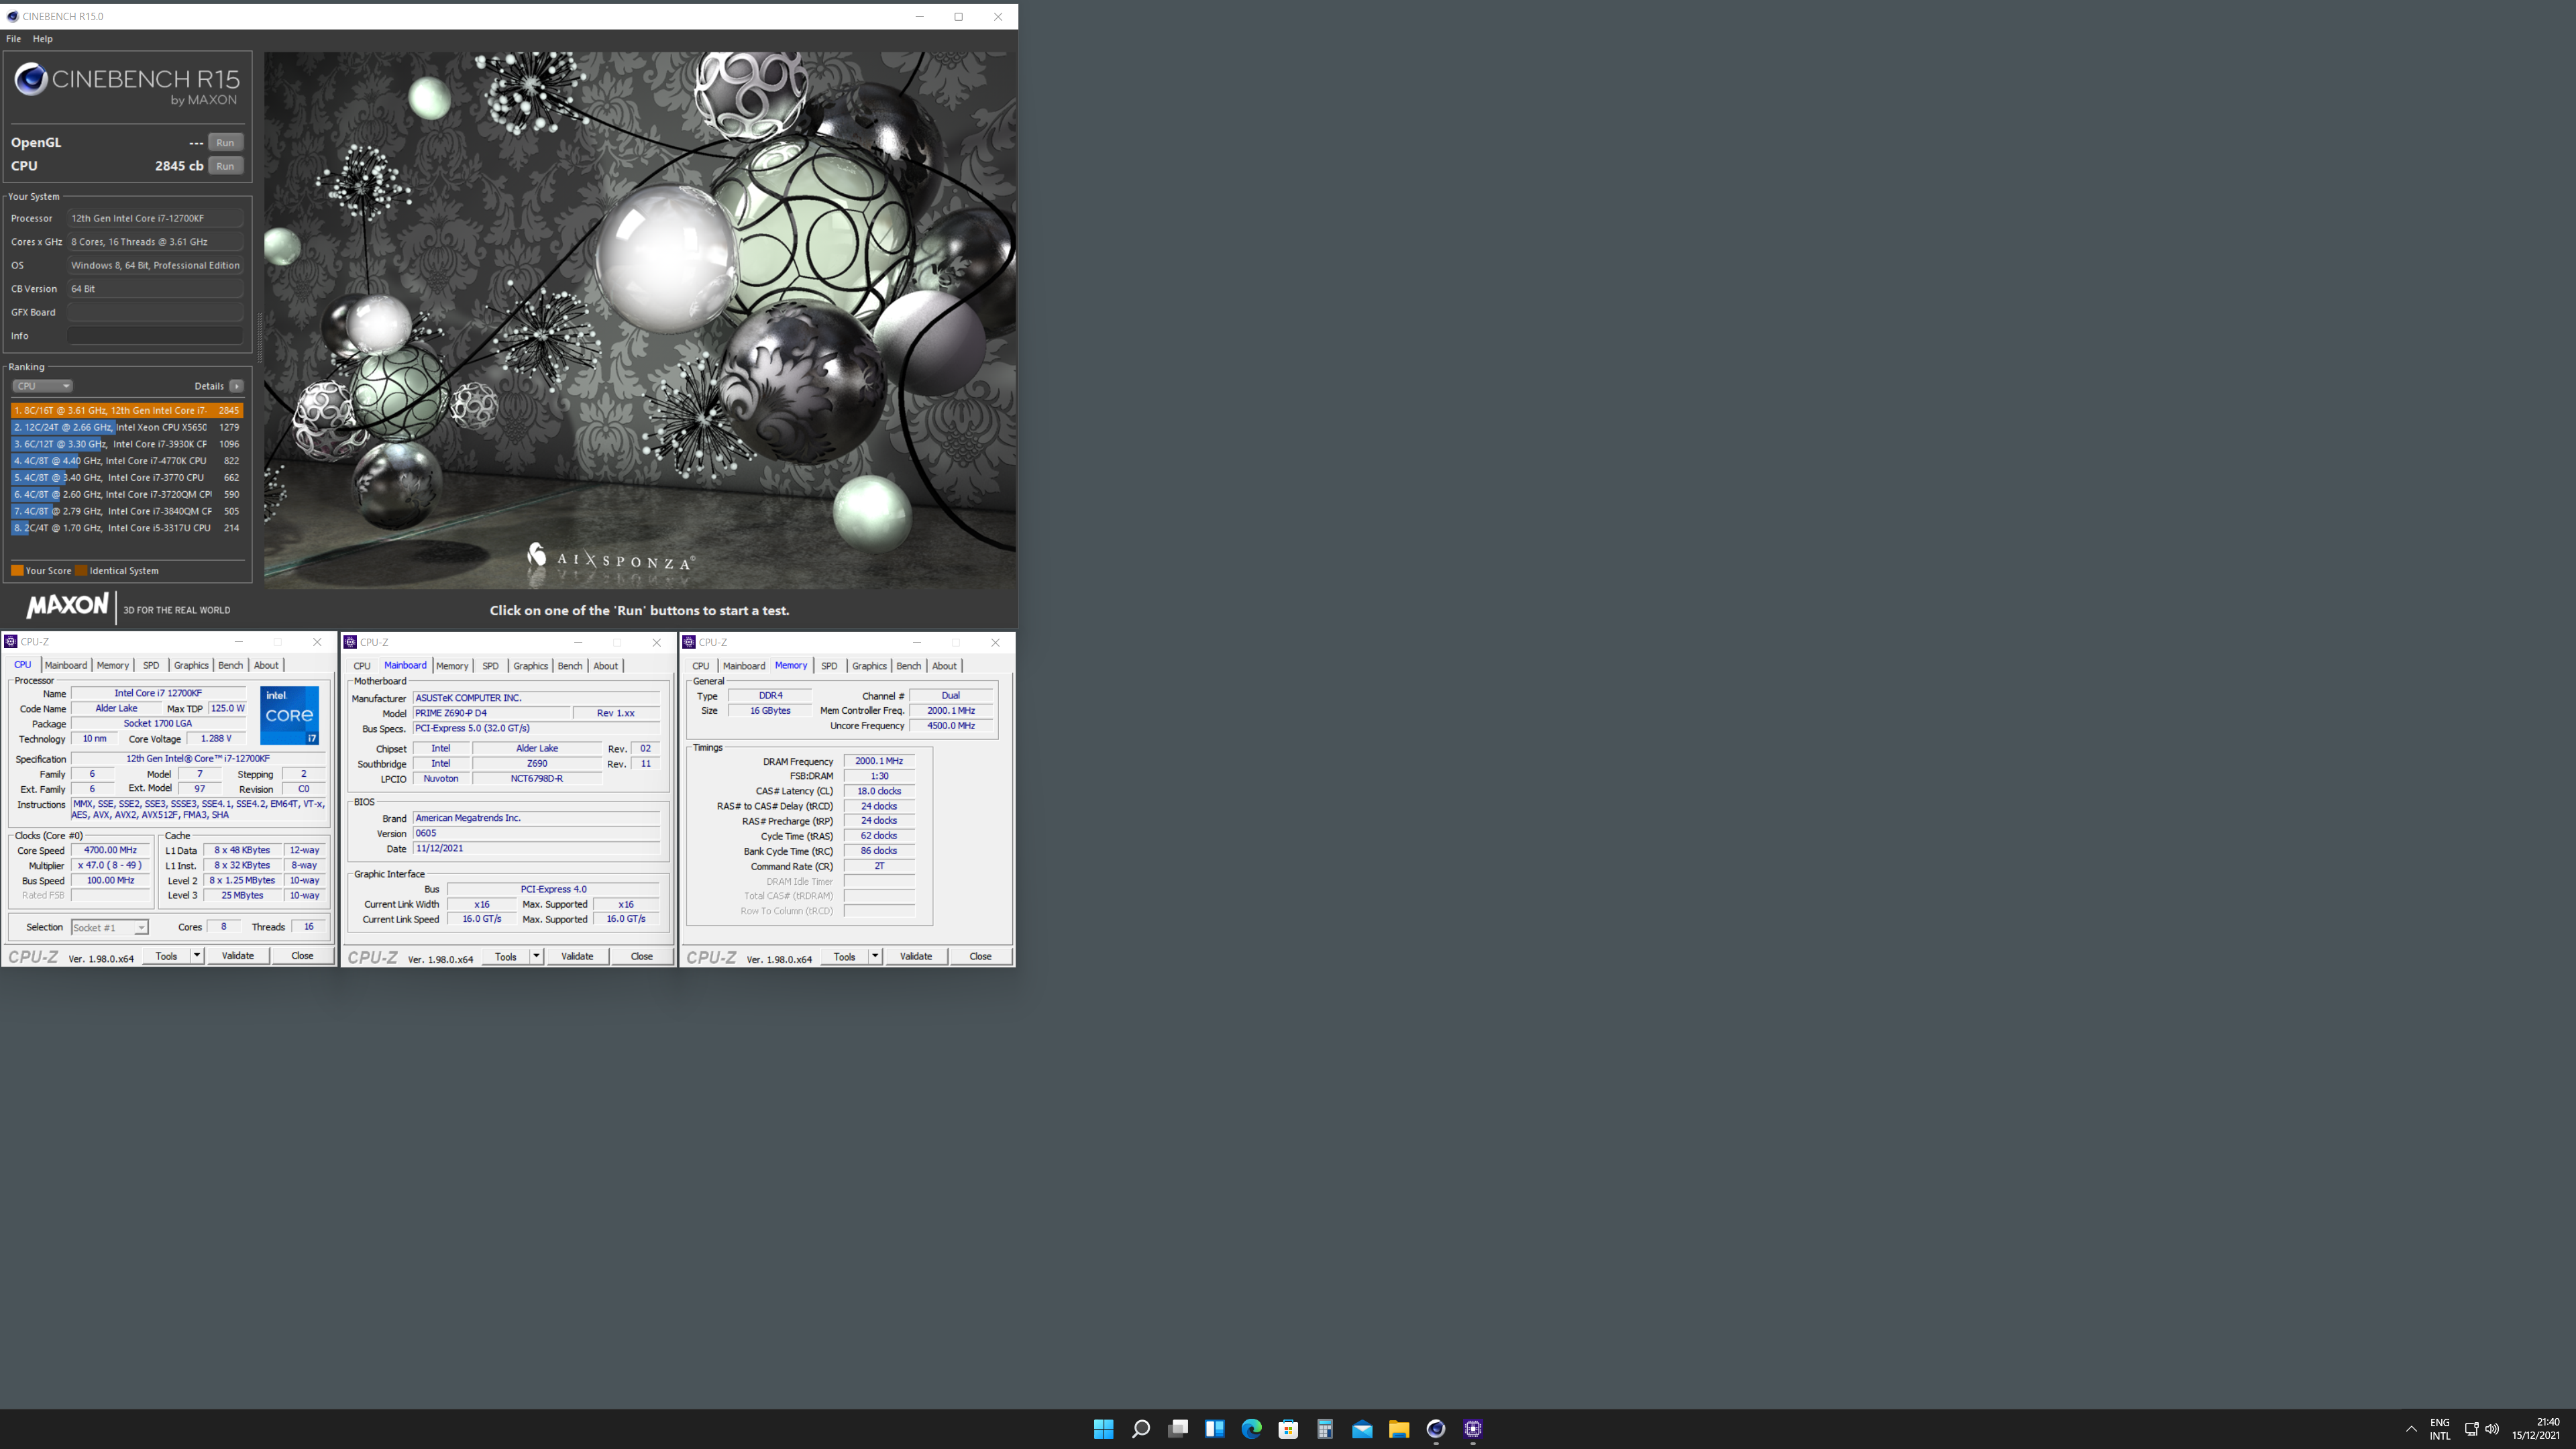Open File Explorer from taskbar
Image resolution: width=2576 pixels, height=1449 pixels.
tap(1398, 1429)
